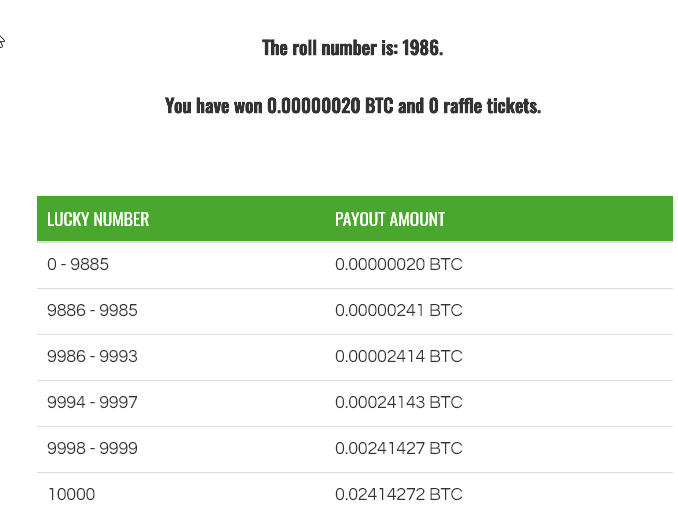Click the 0.00000241 BTC payout cell
This screenshot has width=678, height=532.
(399, 311)
